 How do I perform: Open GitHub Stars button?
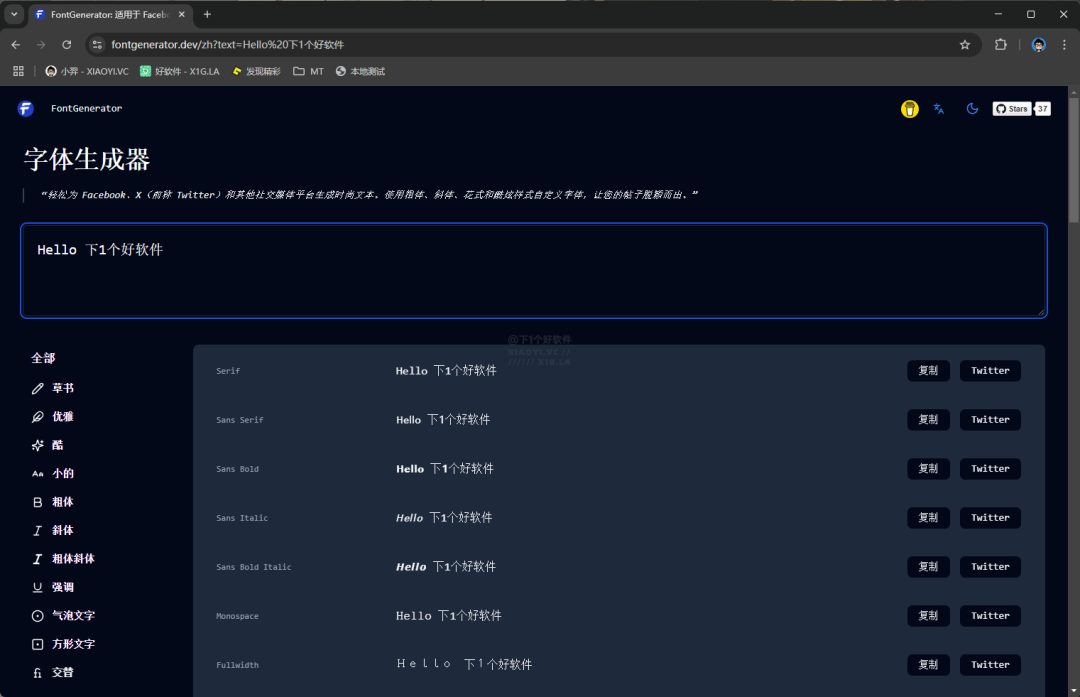[1011, 109]
